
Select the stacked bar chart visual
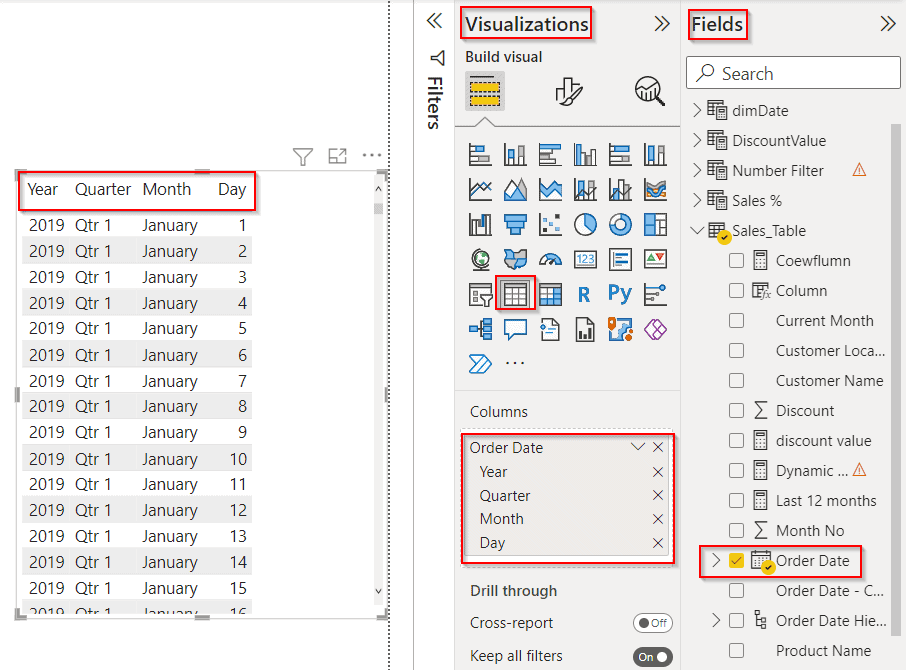480,155
